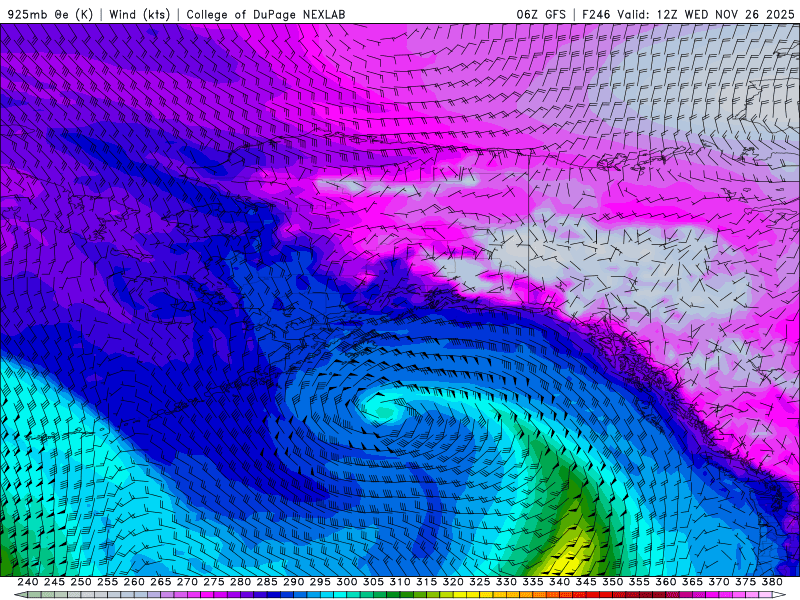Click the 340 legend value
This screenshot has width=800, height=600.
560,582
